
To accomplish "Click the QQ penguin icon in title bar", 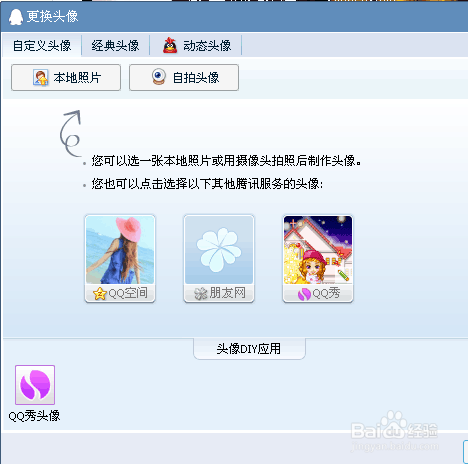I will tap(16, 17).
